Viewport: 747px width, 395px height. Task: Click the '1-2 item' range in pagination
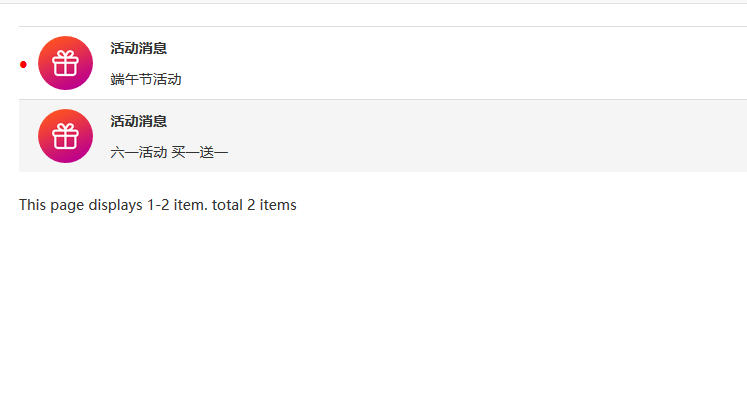click(x=177, y=205)
